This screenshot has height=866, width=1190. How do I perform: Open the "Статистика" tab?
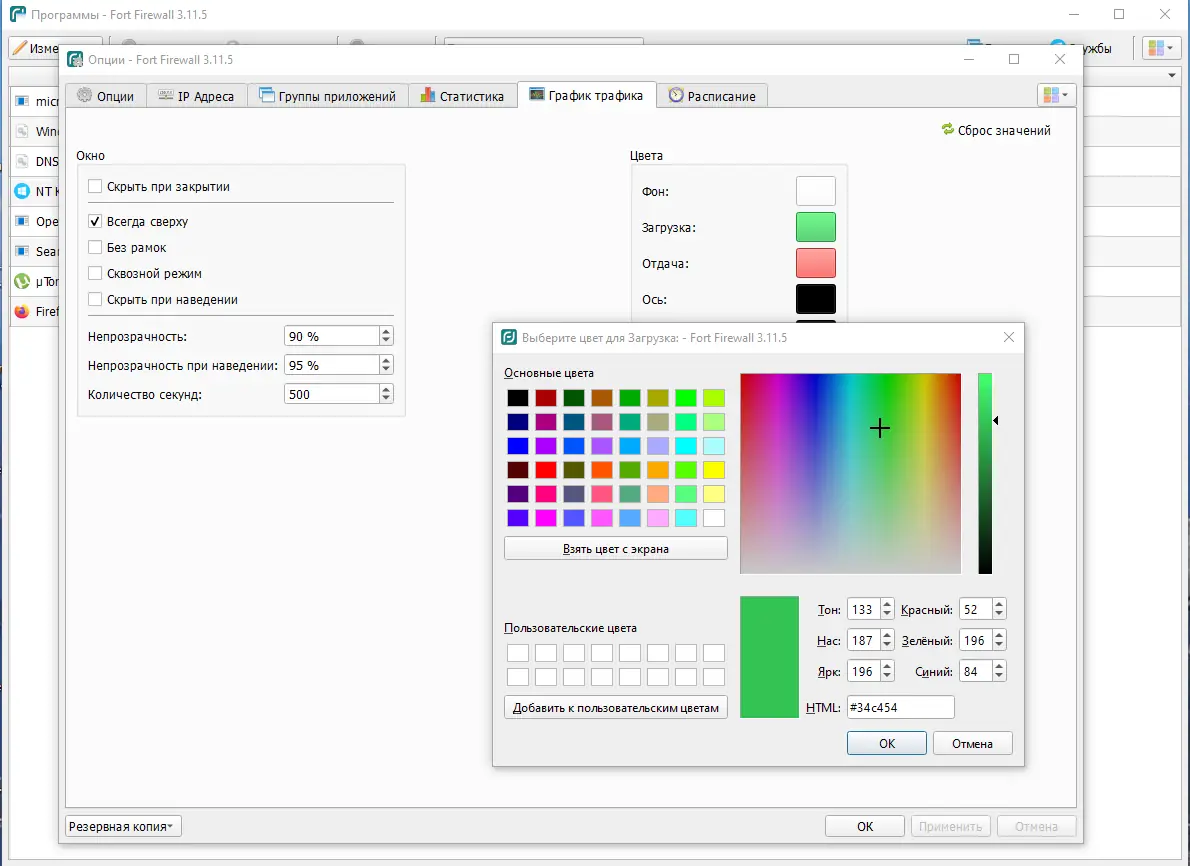462,96
